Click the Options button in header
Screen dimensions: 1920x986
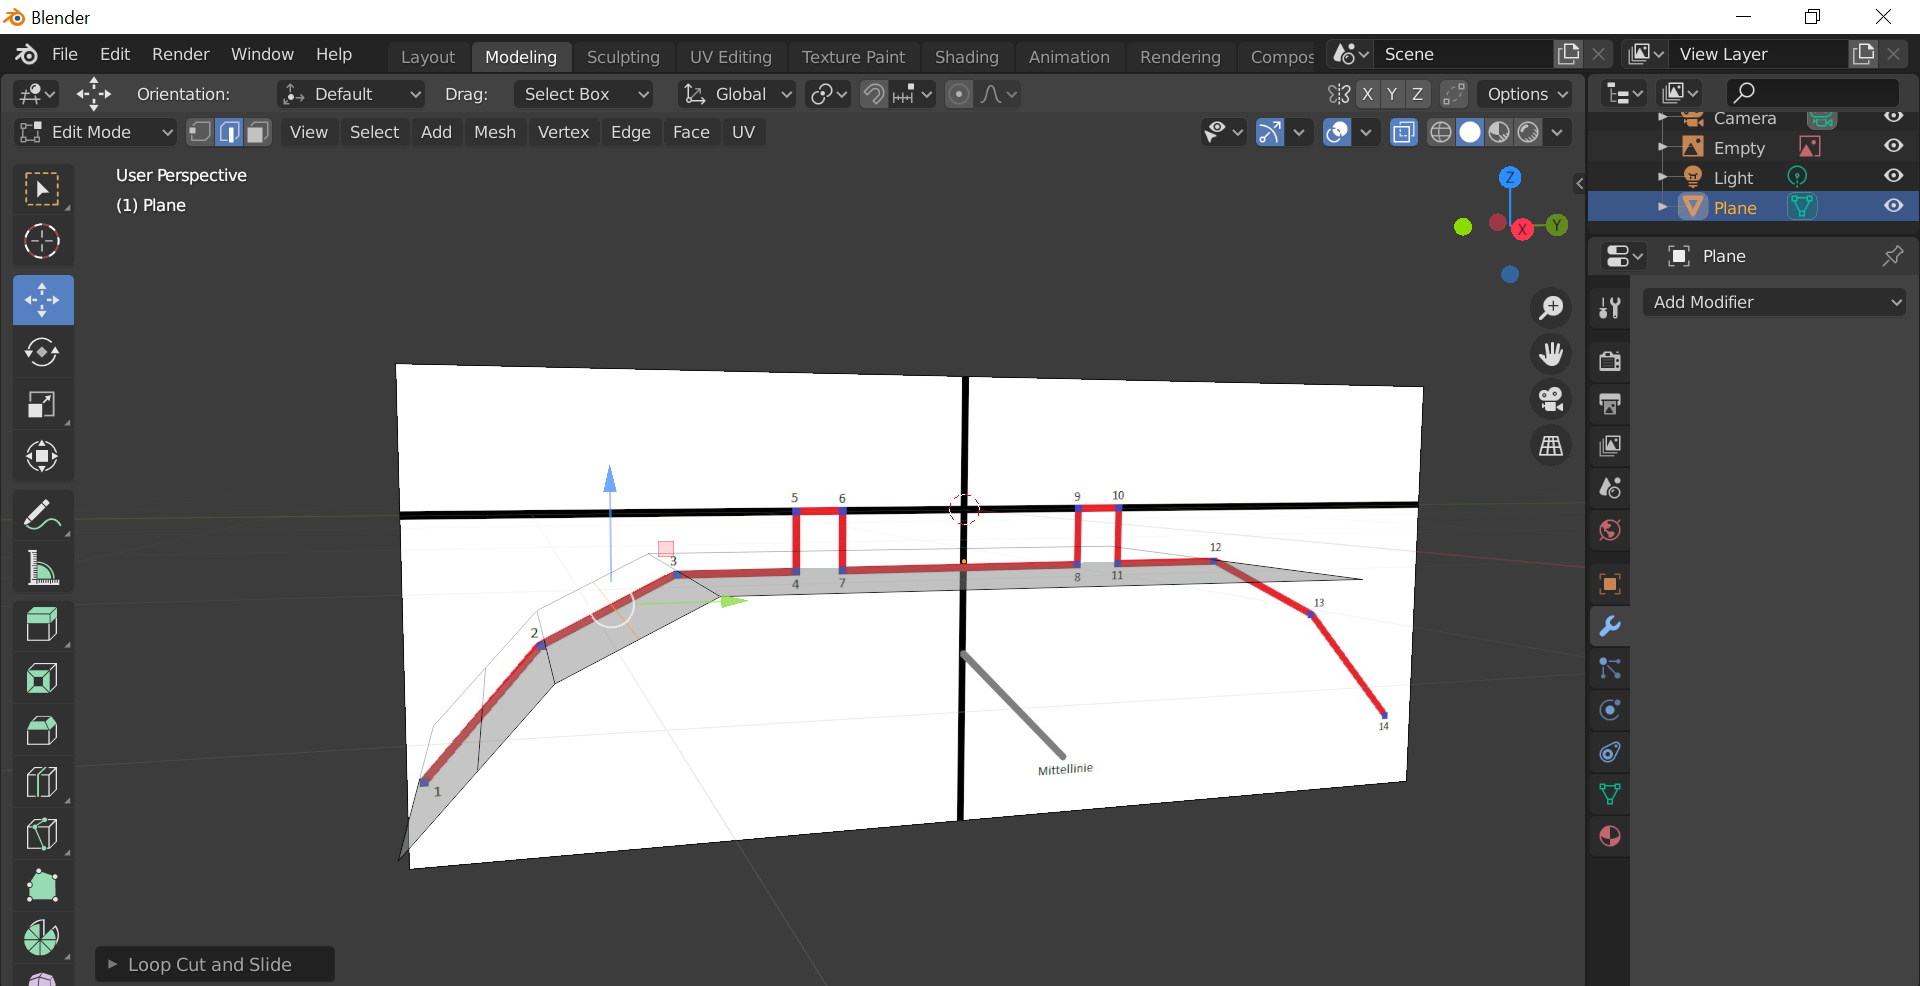click(1526, 94)
